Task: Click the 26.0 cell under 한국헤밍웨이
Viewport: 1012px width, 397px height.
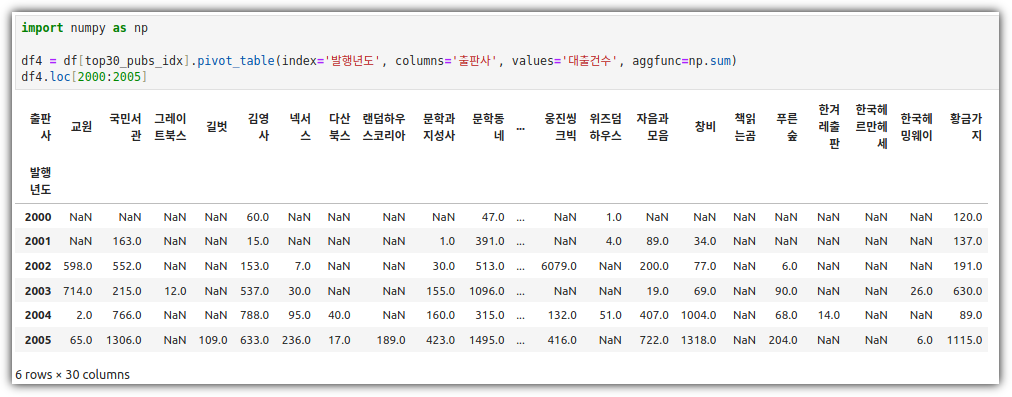Action: (x=921, y=290)
